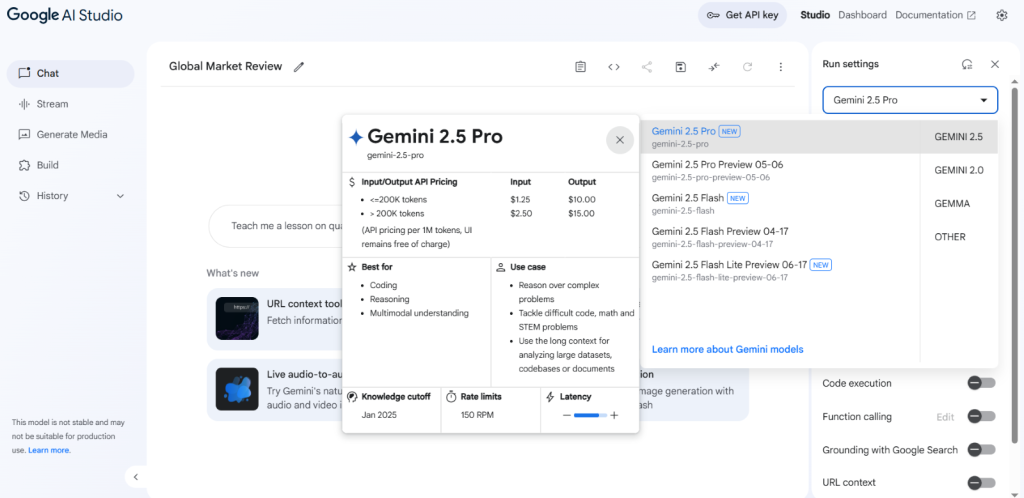1024x498 pixels.
Task: Expand the History section chevron
Action: tap(120, 196)
